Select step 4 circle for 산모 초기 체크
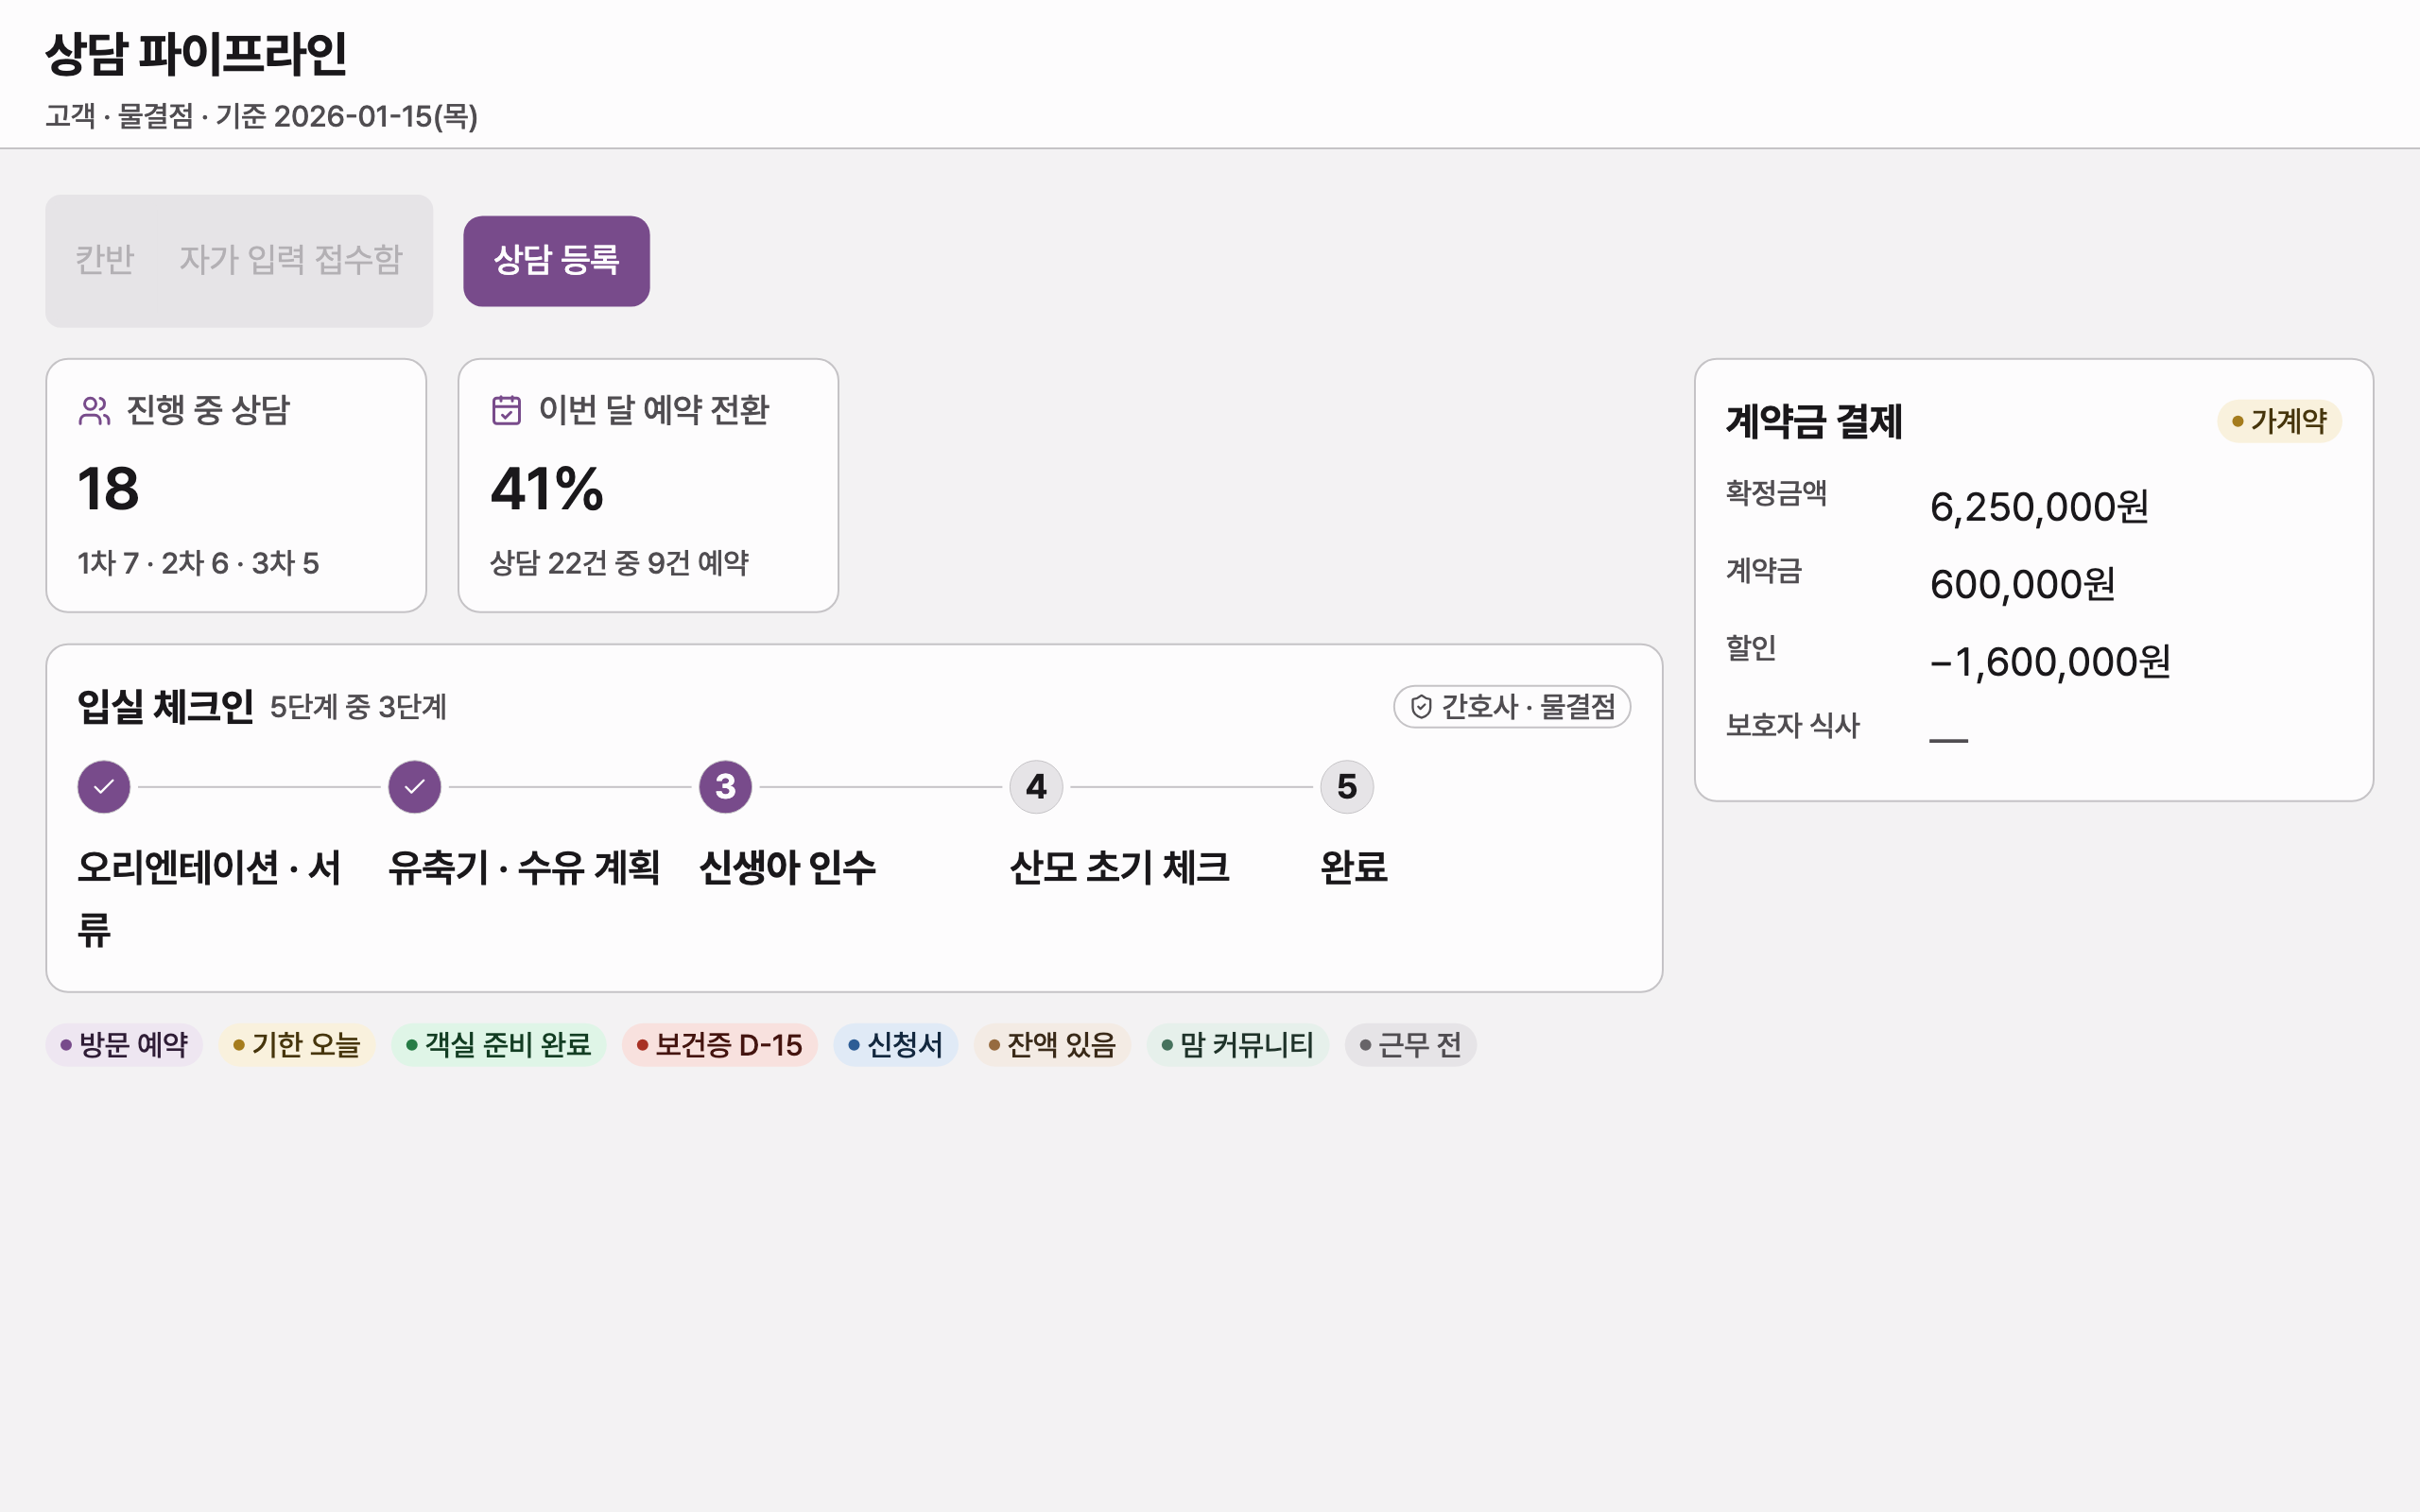Screen dimensions: 2420x1512 [x=1037, y=787]
